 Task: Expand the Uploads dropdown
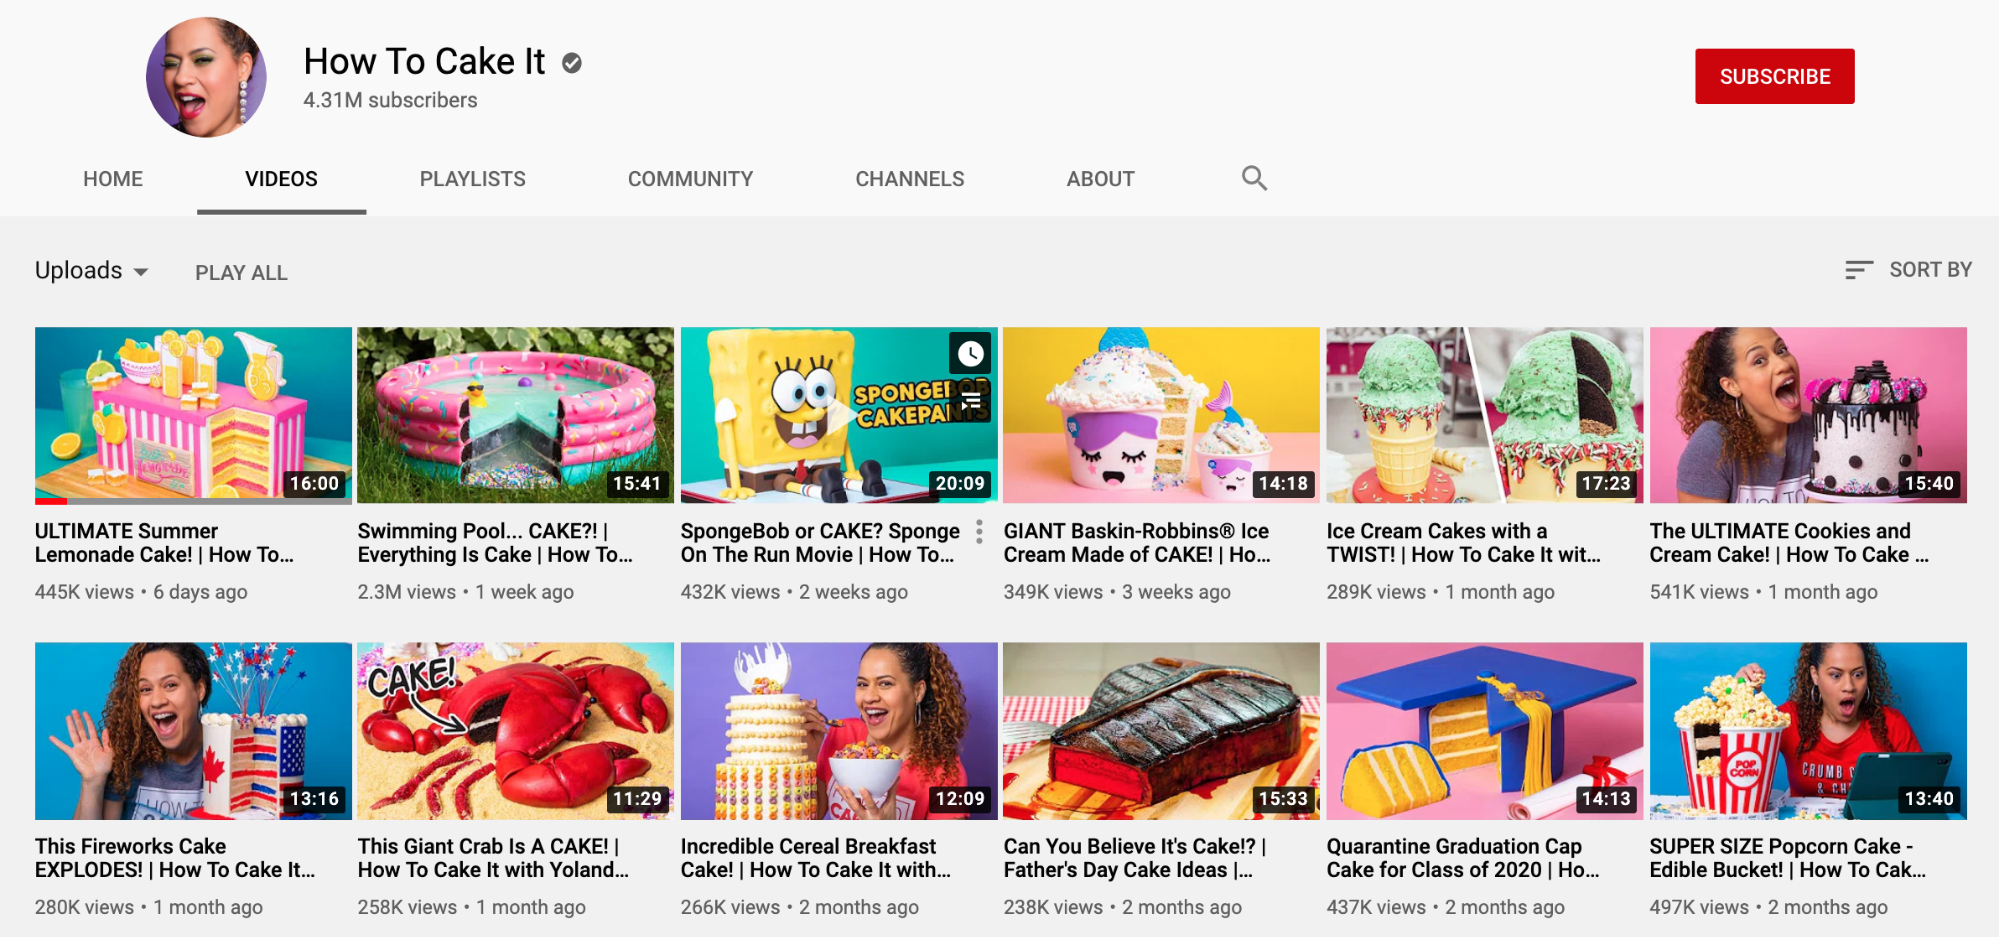point(91,270)
